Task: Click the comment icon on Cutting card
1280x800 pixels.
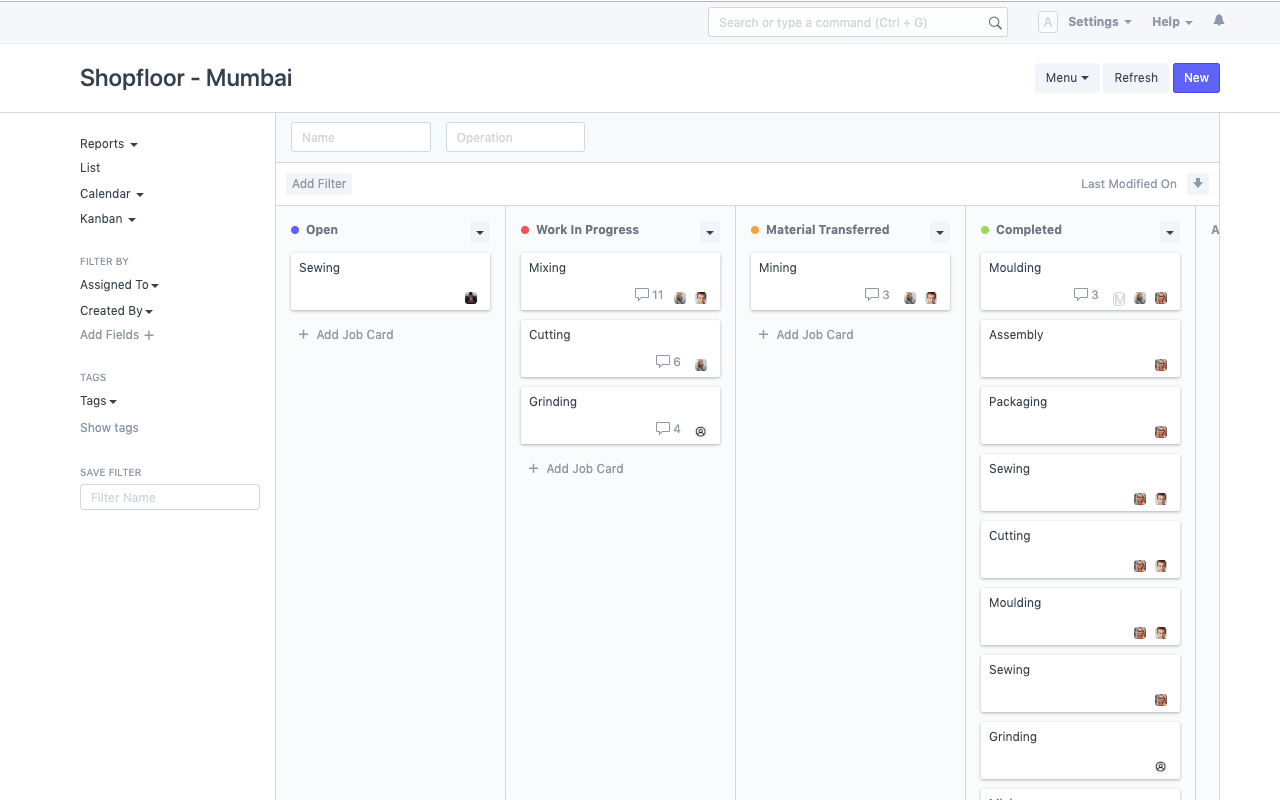Action: pyautogui.click(x=662, y=362)
